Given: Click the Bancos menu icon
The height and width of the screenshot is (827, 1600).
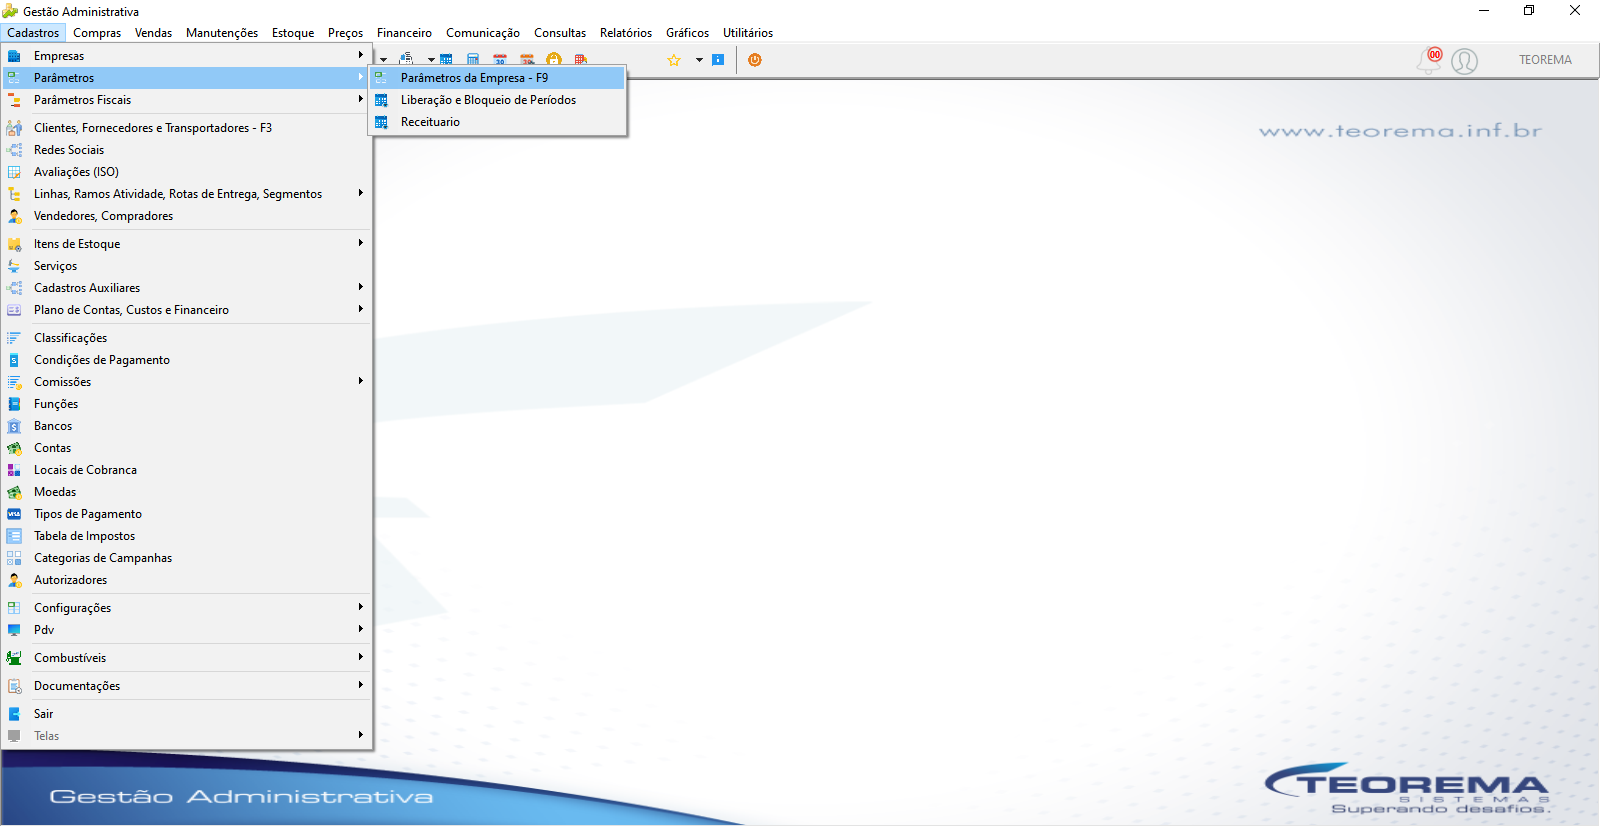Looking at the screenshot, I should (14, 426).
